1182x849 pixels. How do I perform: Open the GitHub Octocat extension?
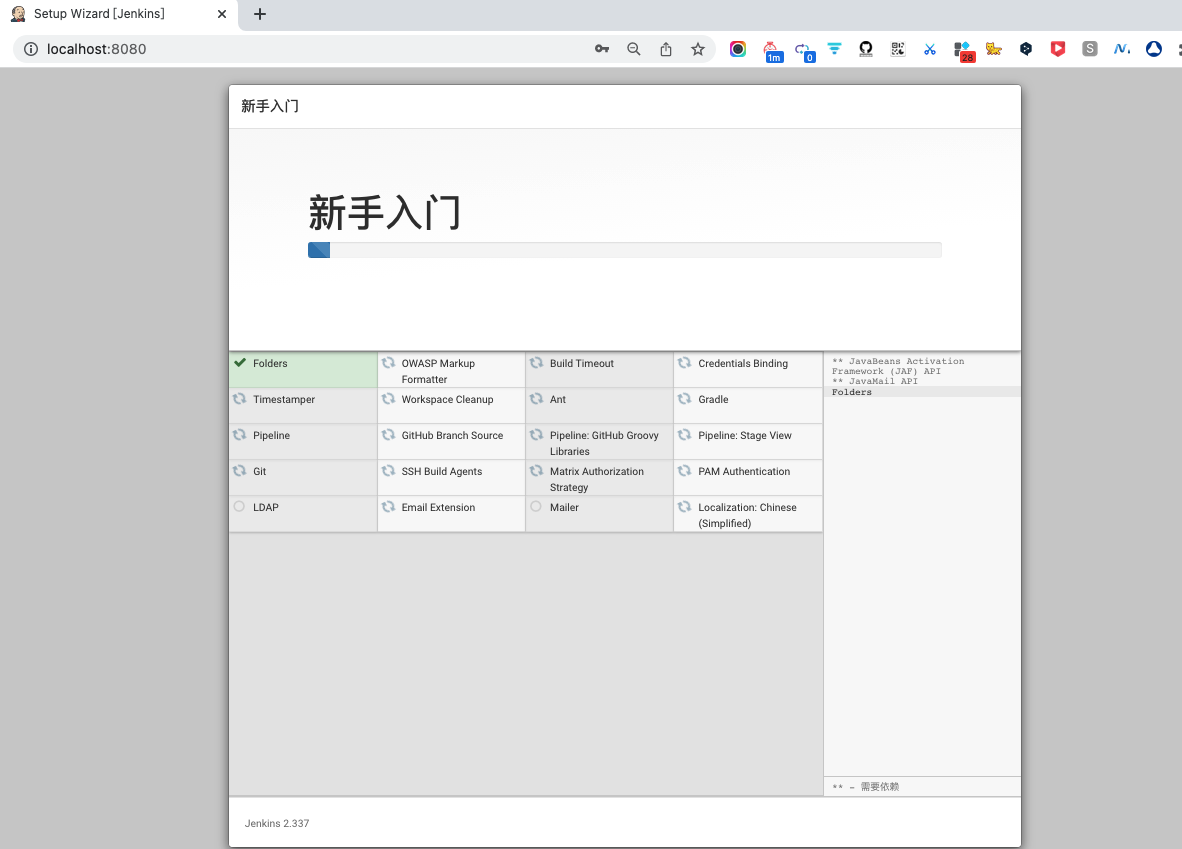[866, 49]
